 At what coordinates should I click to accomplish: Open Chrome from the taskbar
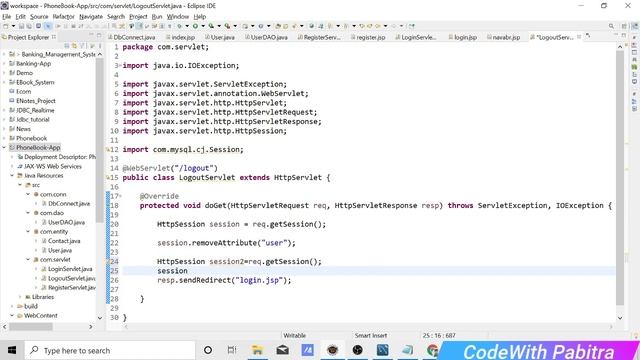click(x=433, y=350)
